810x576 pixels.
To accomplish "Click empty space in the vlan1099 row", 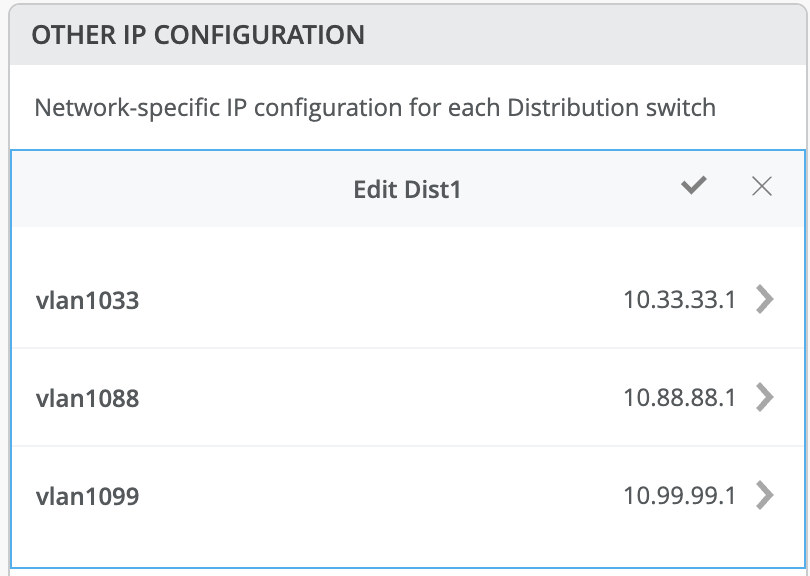I will (x=380, y=496).
